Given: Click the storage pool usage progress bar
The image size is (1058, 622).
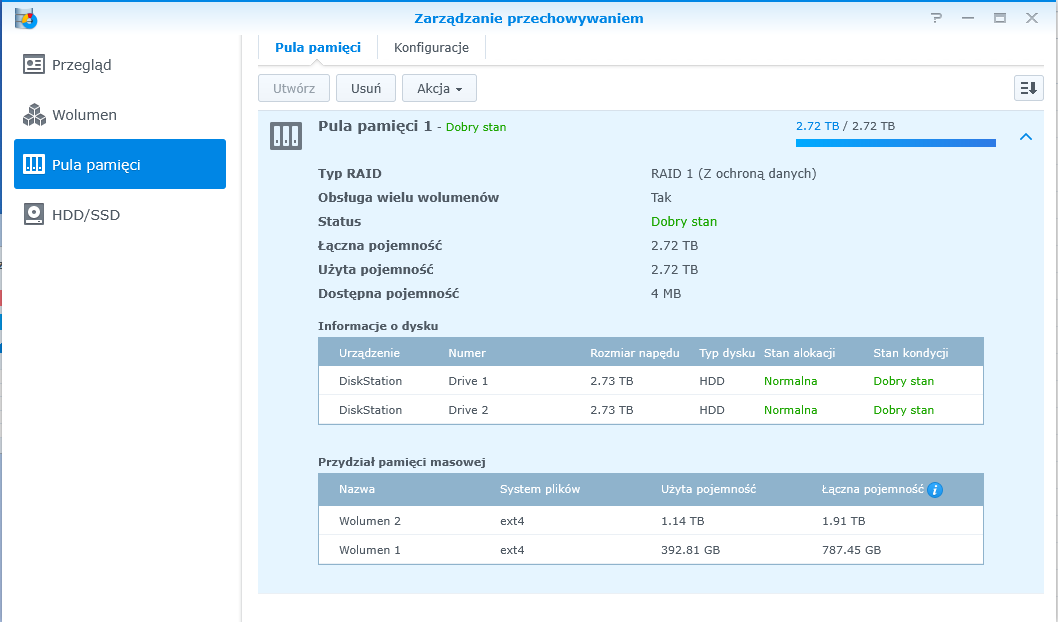Looking at the screenshot, I should [895, 143].
